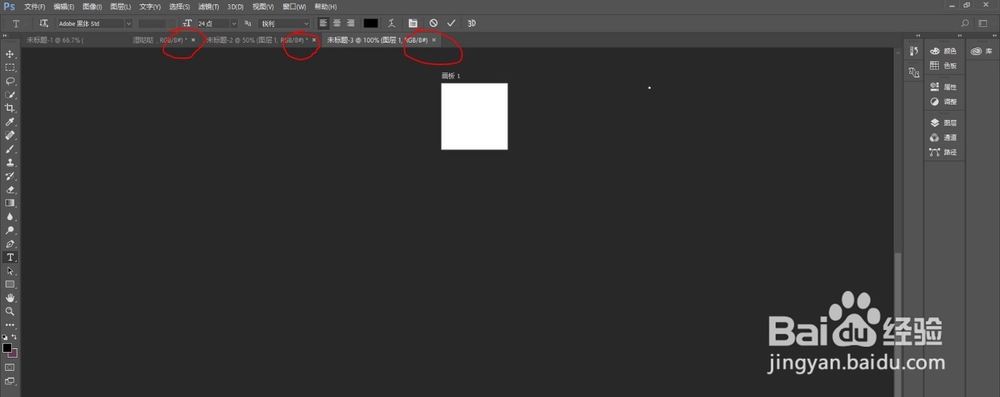Select the Gradient tool
The image size is (1000, 397).
pos(10,203)
